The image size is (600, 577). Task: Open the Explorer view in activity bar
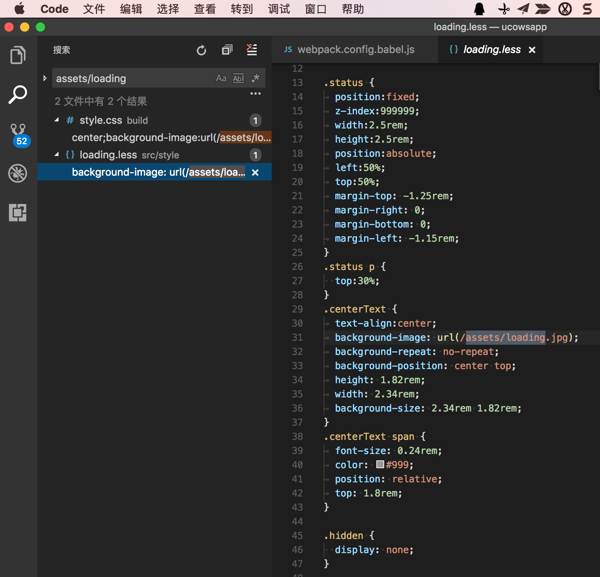coord(18,56)
